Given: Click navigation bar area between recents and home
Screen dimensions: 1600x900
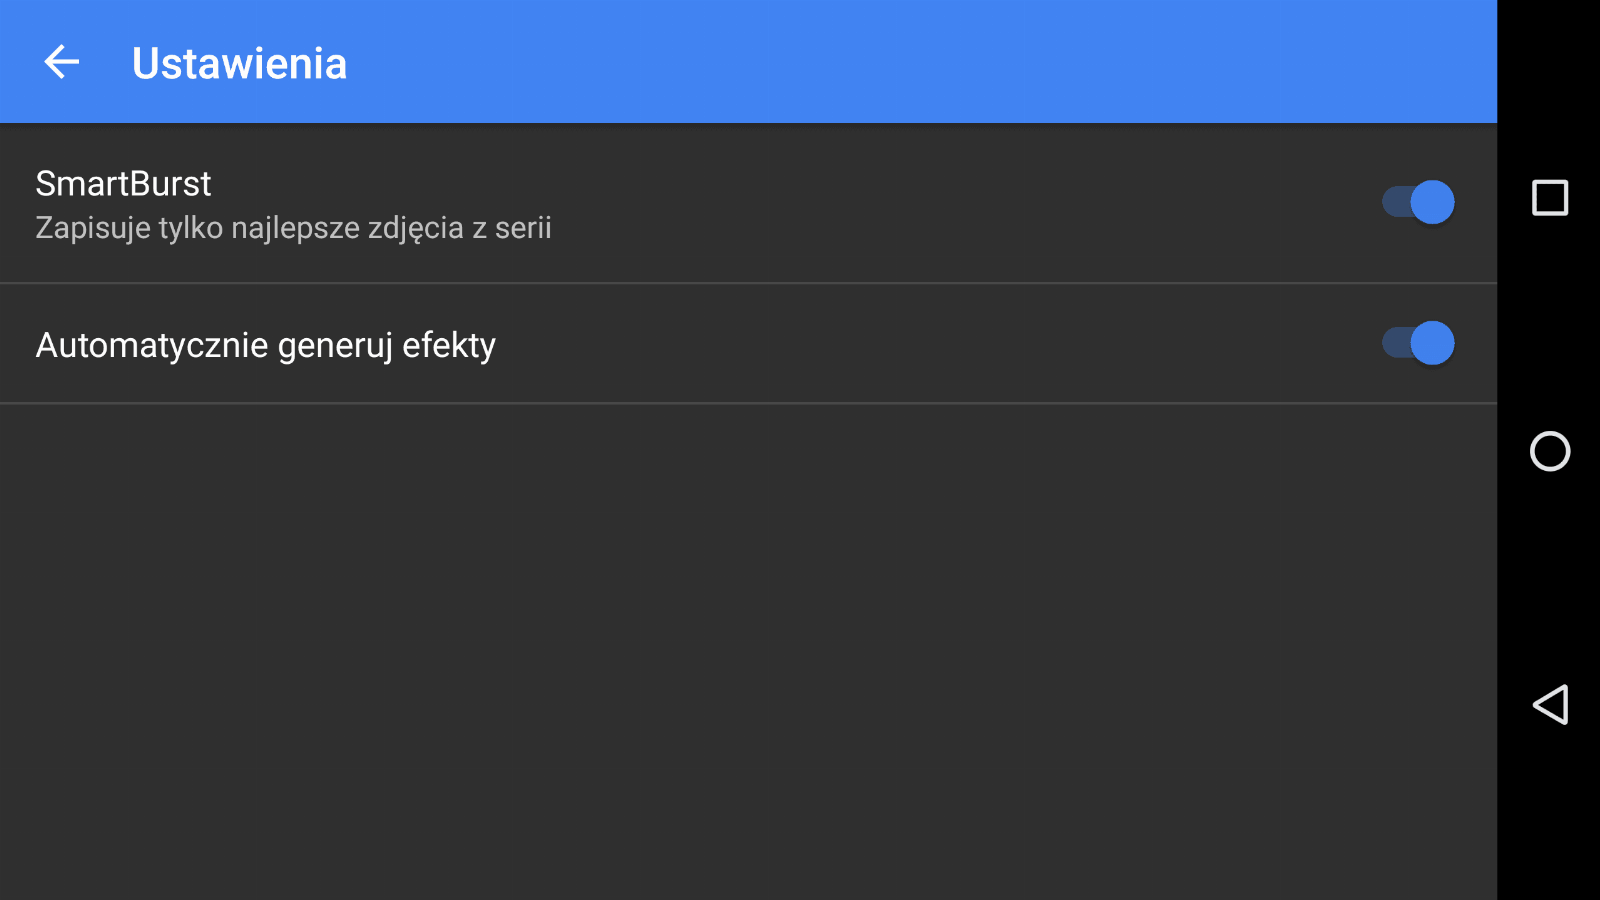Looking at the screenshot, I should [x=1550, y=323].
